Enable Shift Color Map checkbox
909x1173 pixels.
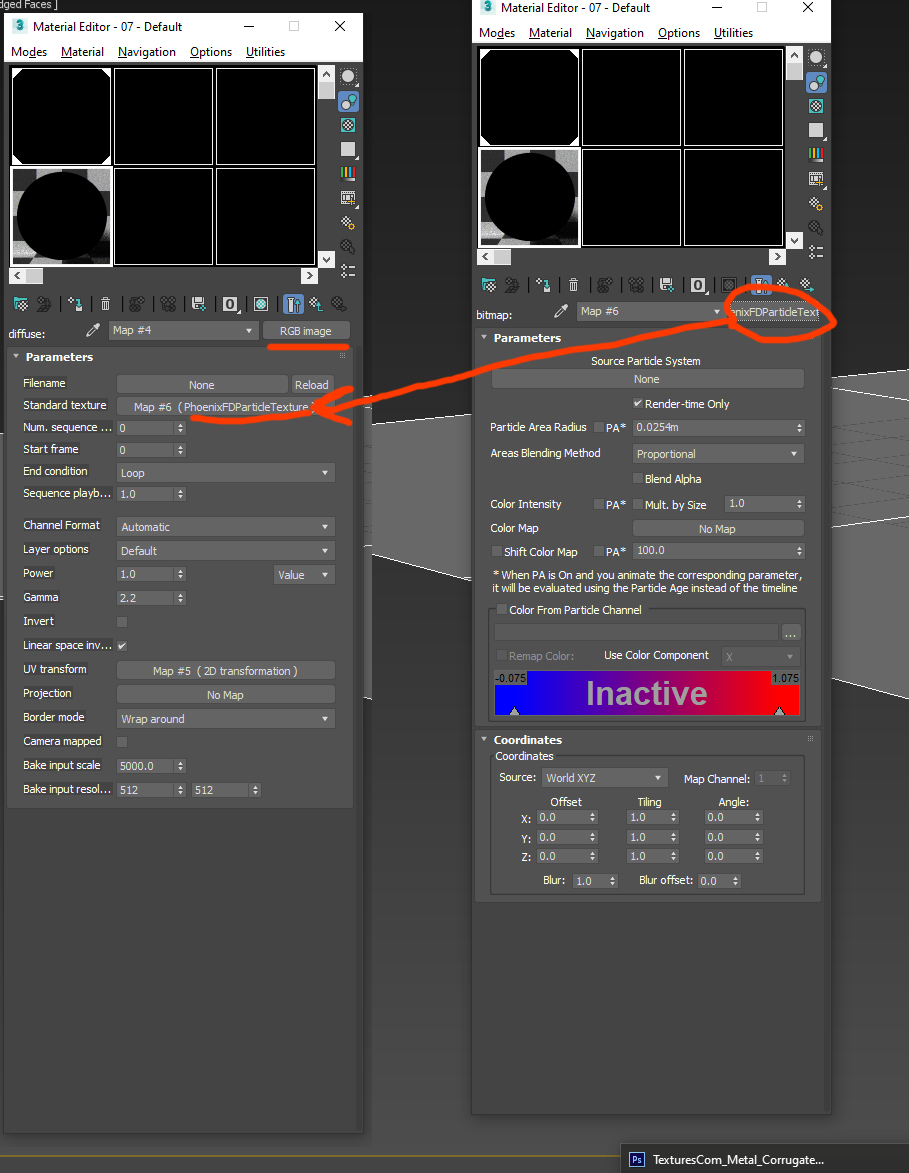point(497,551)
